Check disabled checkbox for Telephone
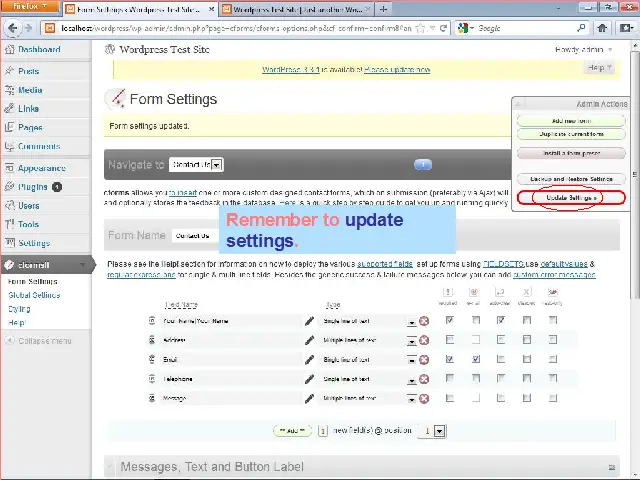This screenshot has width=640, height=480. pos(527,378)
